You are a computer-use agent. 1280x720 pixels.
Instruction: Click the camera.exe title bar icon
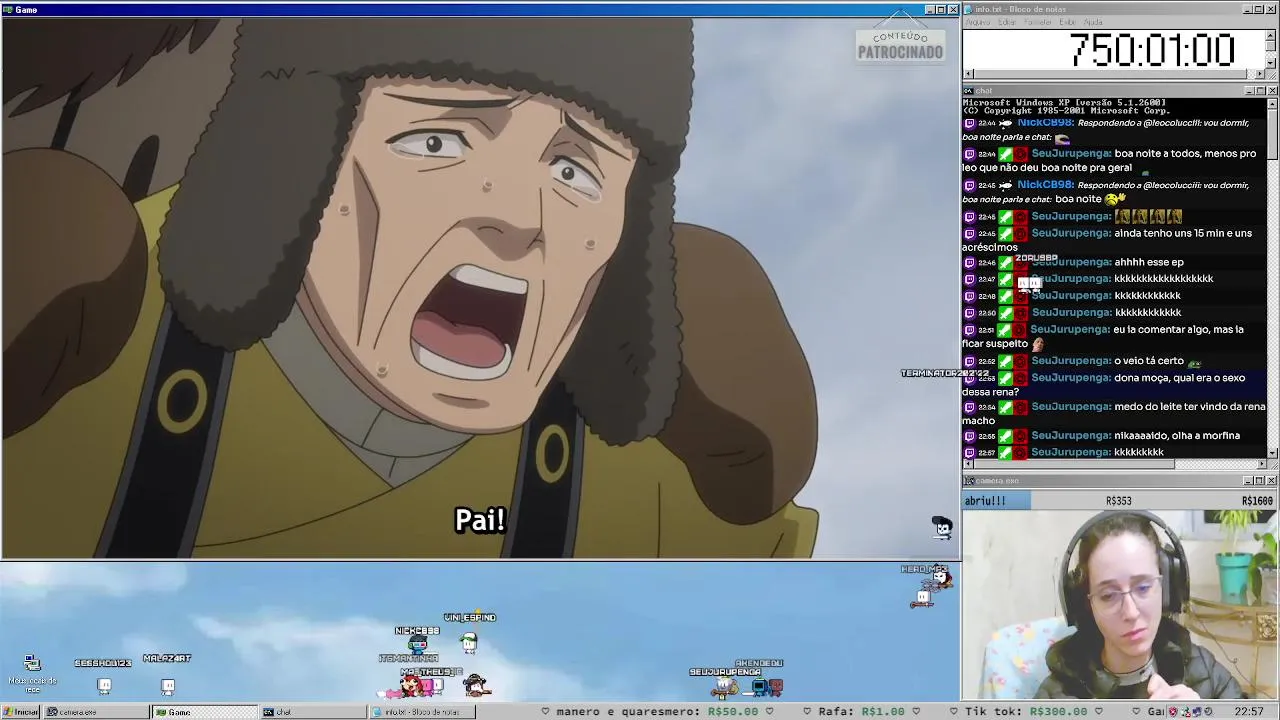[969, 481]
